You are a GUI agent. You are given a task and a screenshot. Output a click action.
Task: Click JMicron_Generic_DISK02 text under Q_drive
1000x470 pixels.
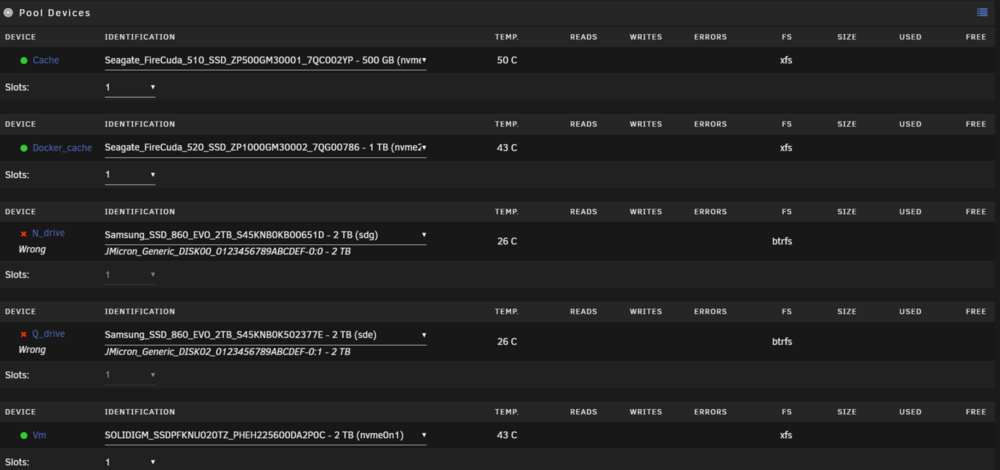[228, 352]
